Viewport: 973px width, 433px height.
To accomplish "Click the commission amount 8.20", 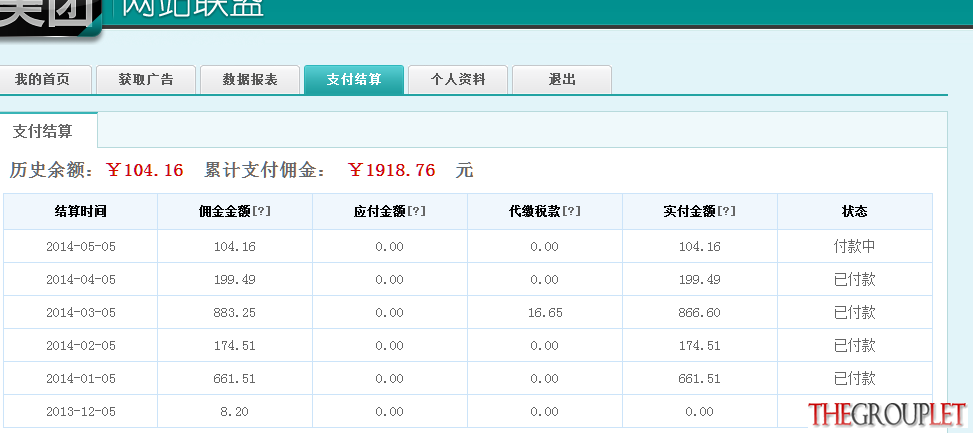I will (235, 411).
